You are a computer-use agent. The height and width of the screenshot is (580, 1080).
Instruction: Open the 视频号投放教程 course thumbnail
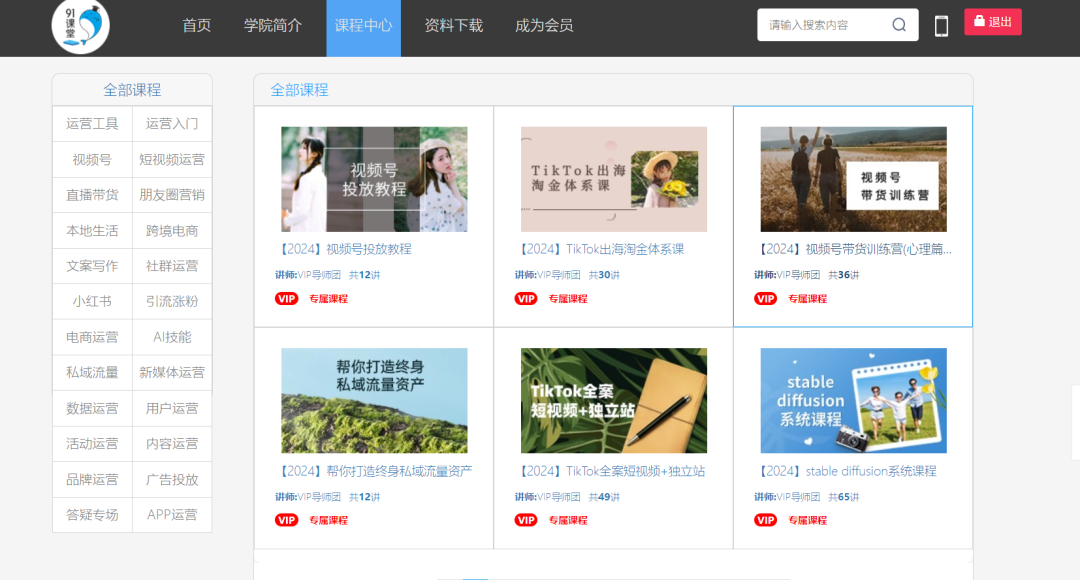coord(374,179)
